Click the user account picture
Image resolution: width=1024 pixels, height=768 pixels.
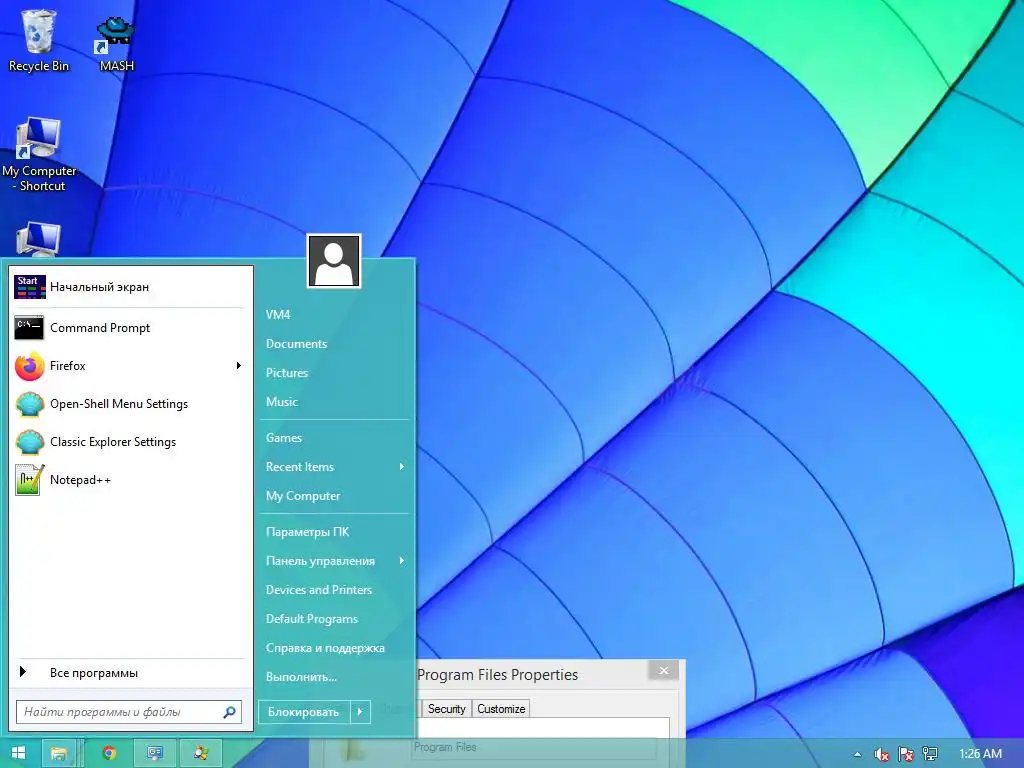pos(334,261)
